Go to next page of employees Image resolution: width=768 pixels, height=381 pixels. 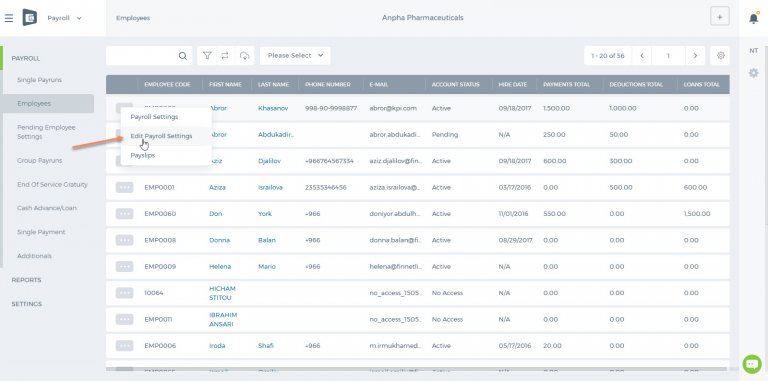tap(695, 56)
